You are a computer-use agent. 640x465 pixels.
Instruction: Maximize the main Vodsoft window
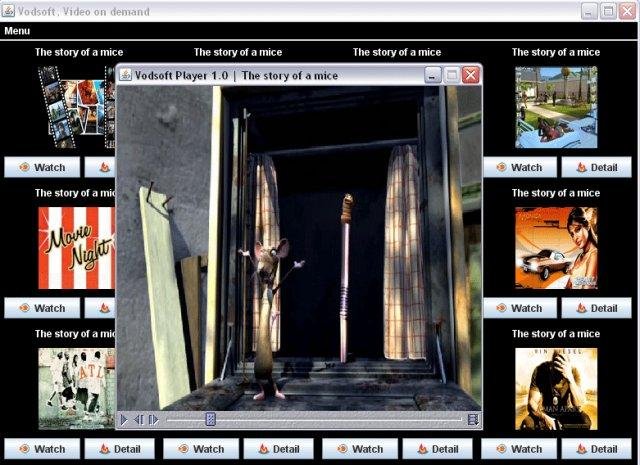(x=608, y=11)
